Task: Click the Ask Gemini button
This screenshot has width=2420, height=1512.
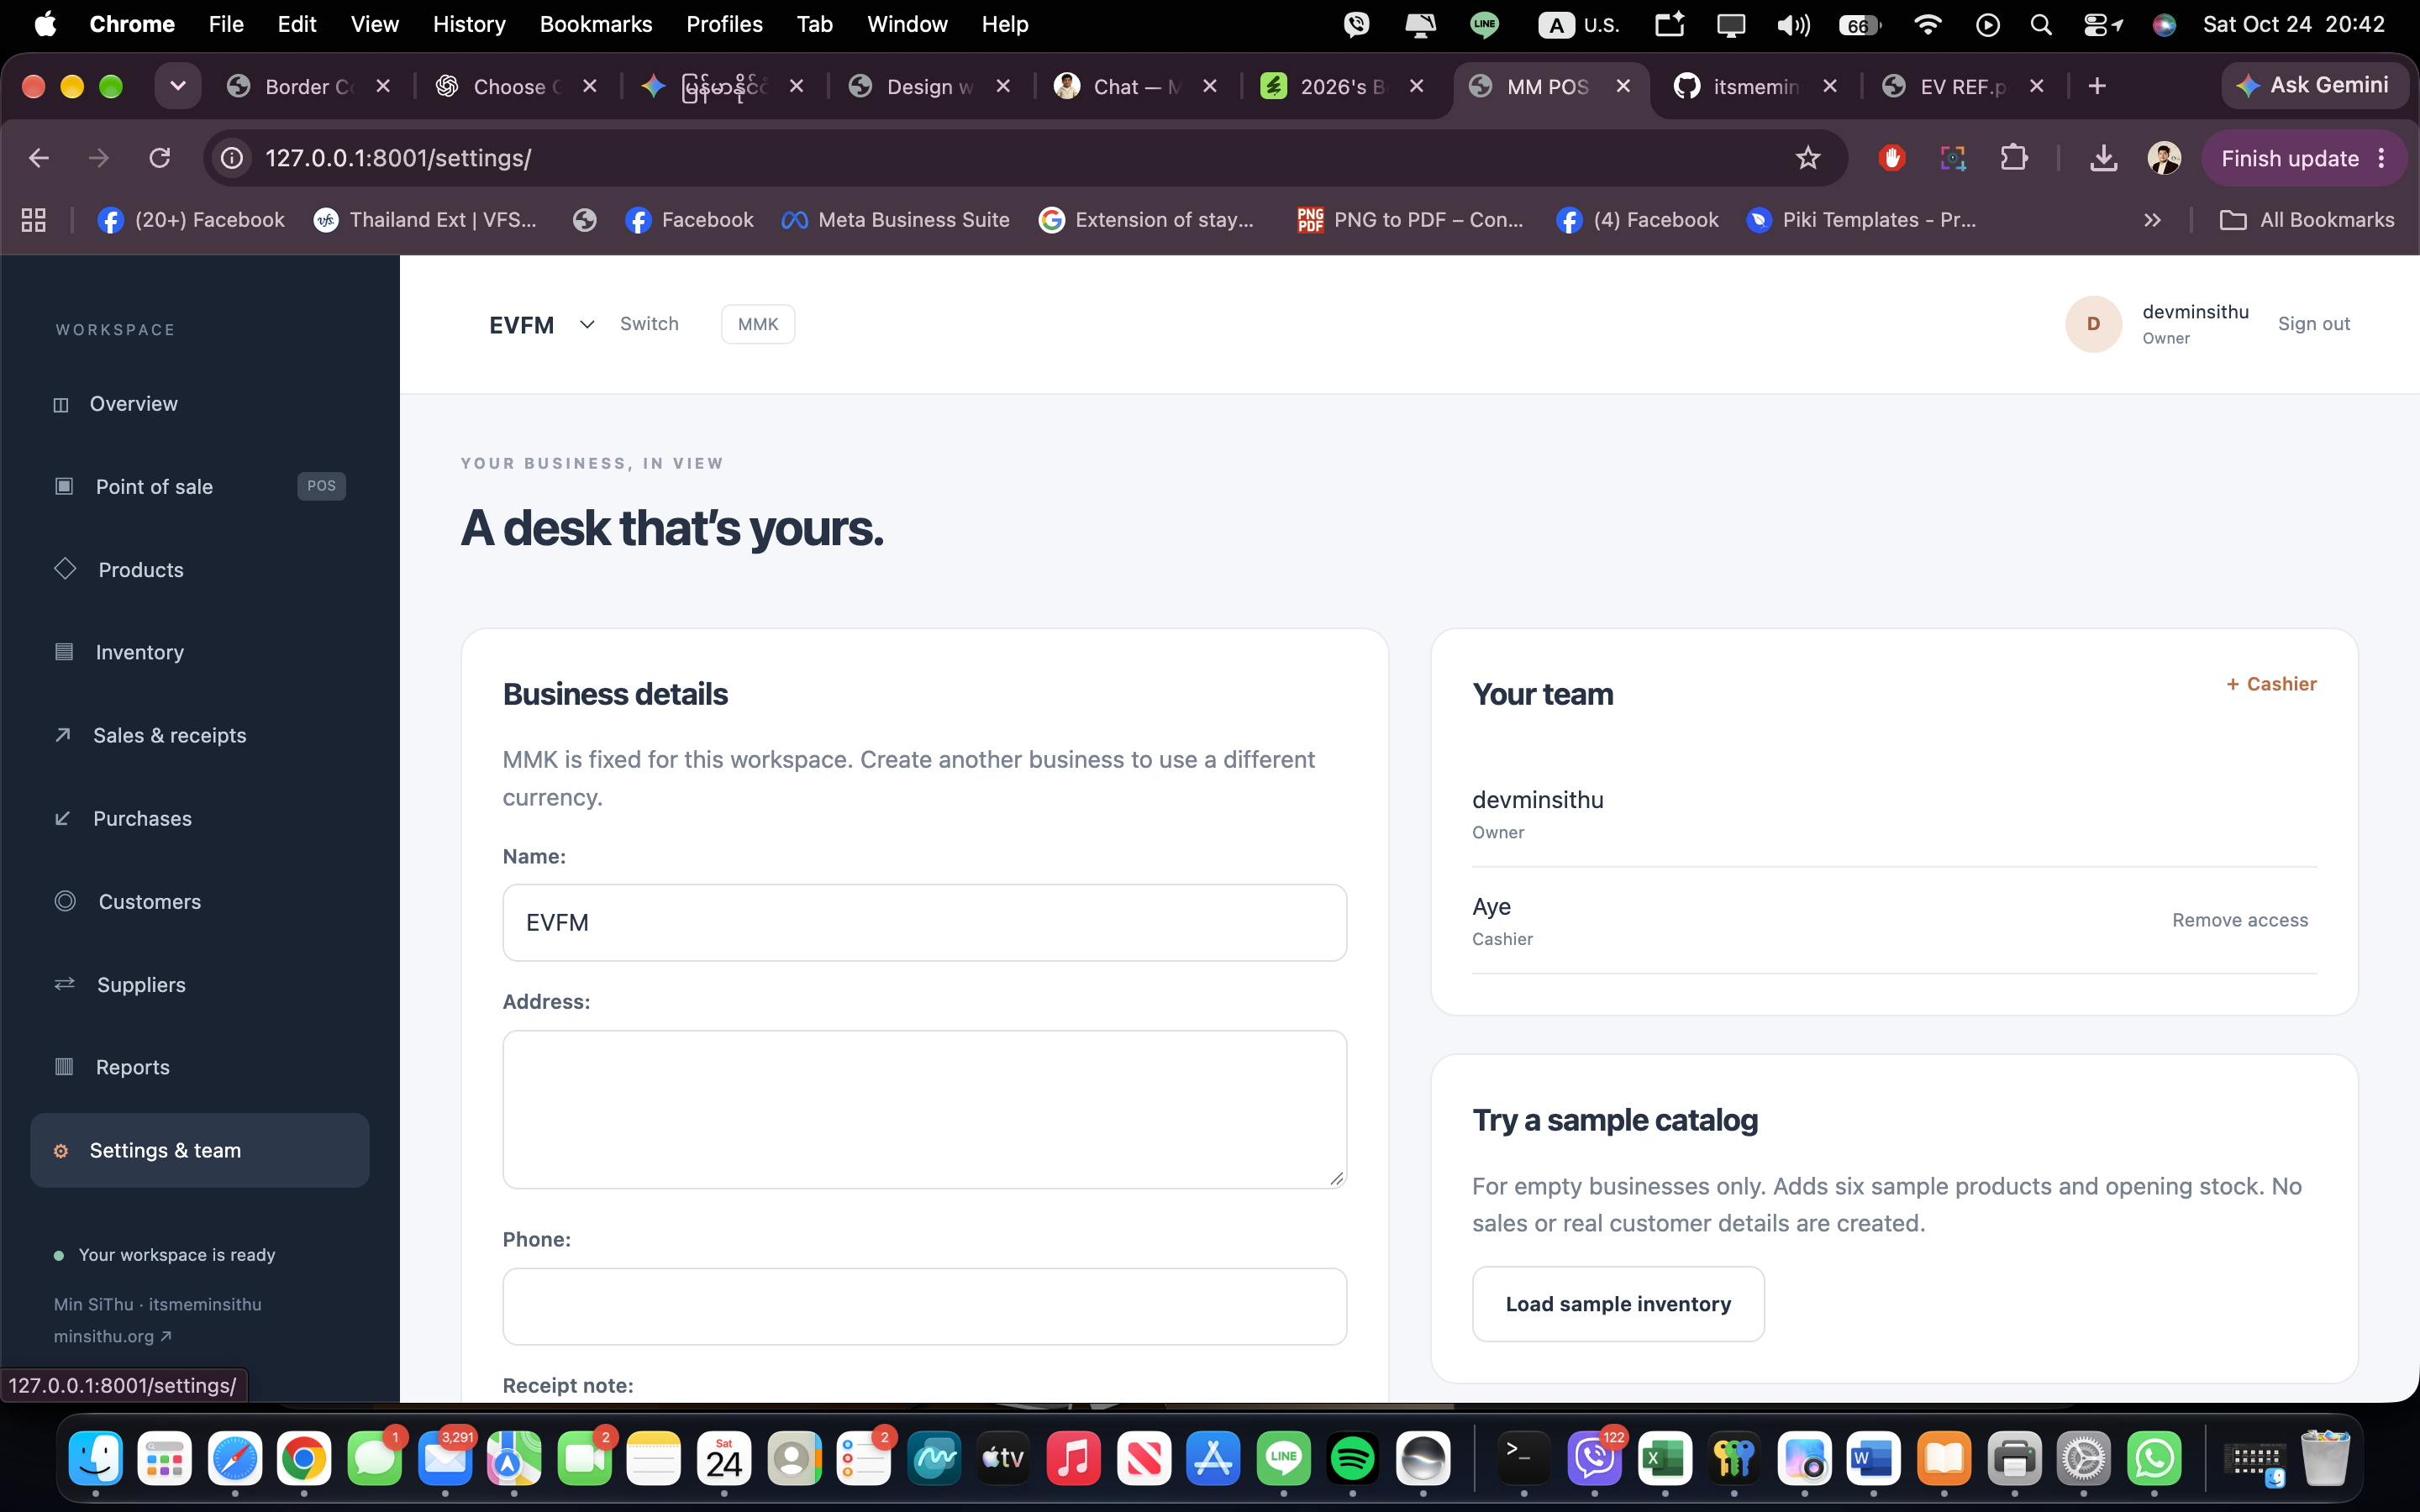Action: (2313, 86)
